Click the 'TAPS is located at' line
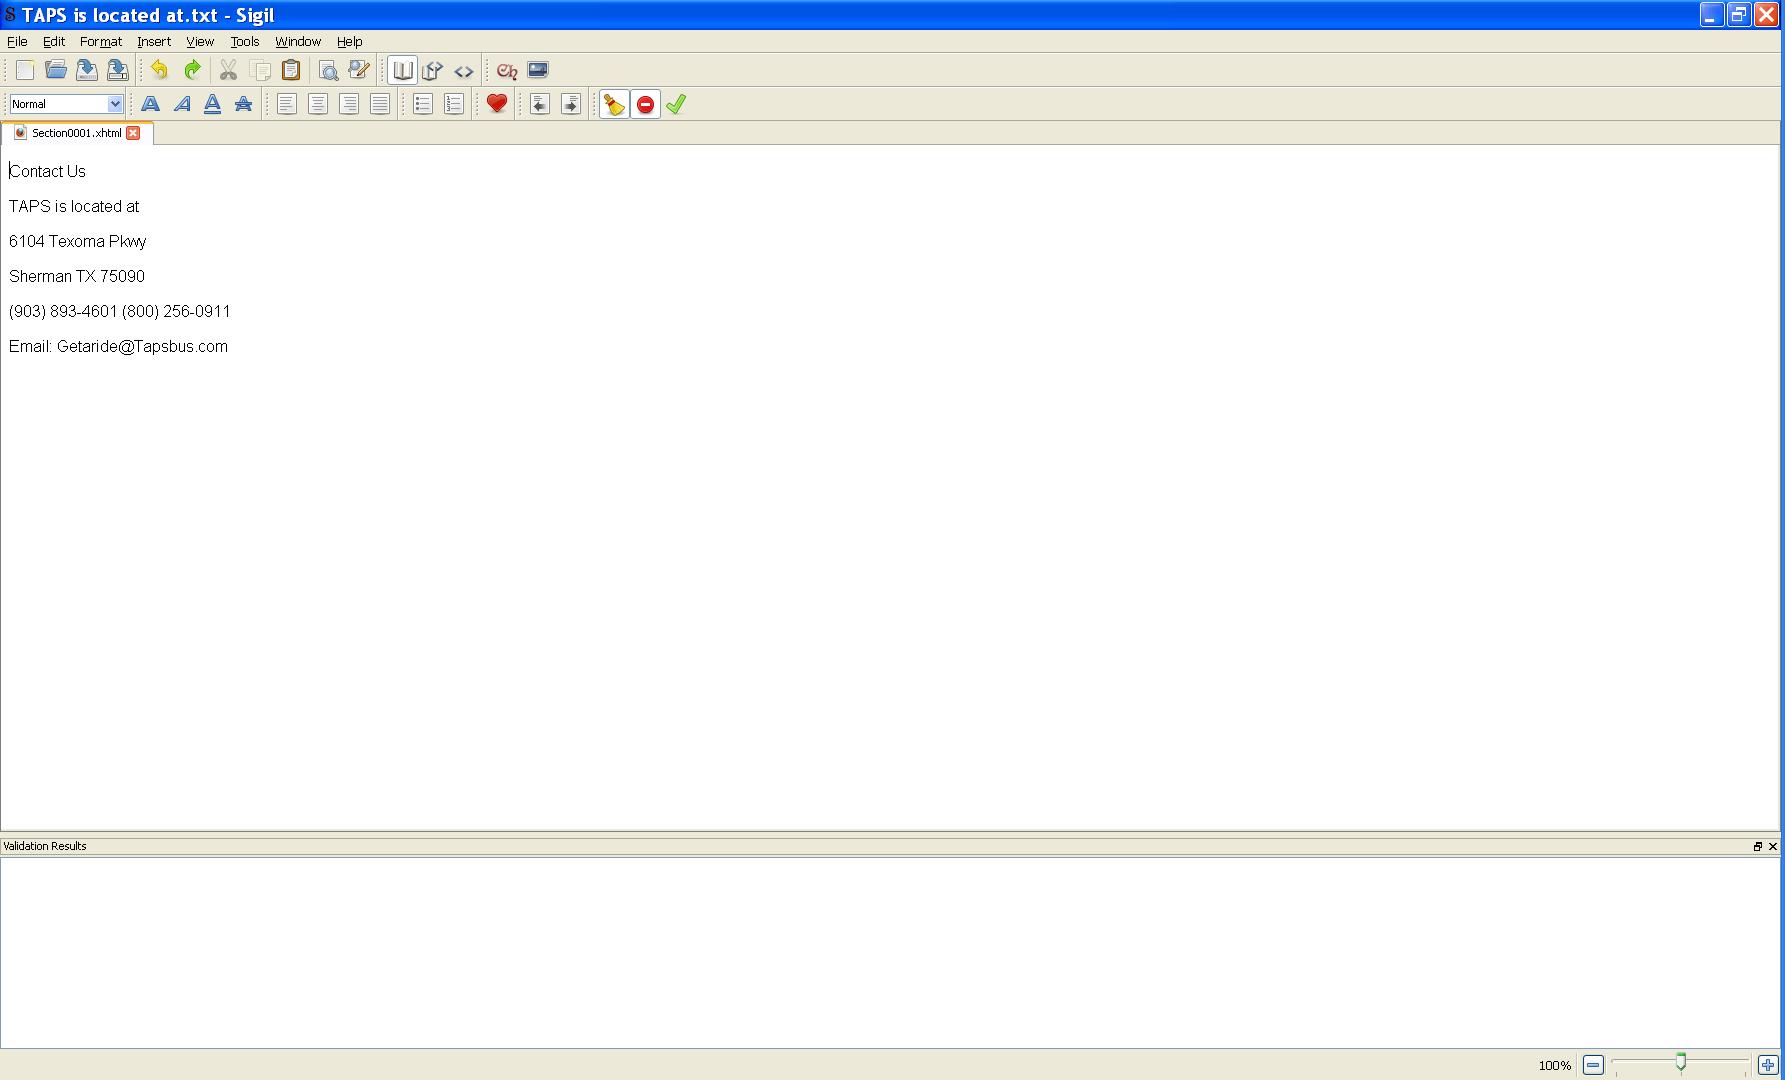This screenshot has height=1080, width=1785. pyautogui.click(x=74, y=206)
